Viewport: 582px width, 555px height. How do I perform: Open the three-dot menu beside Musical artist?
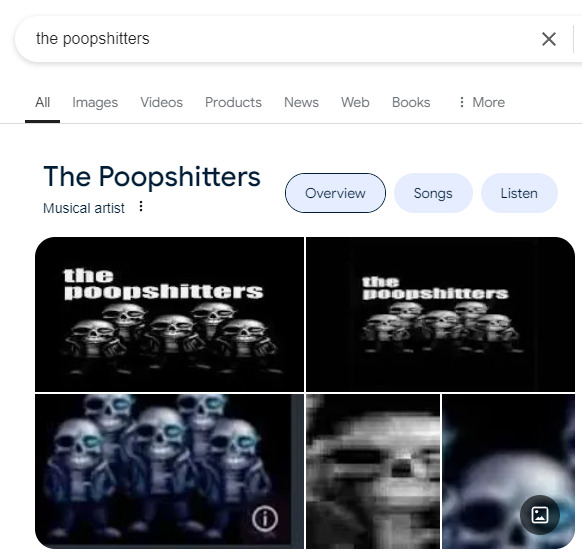(141, 206)
